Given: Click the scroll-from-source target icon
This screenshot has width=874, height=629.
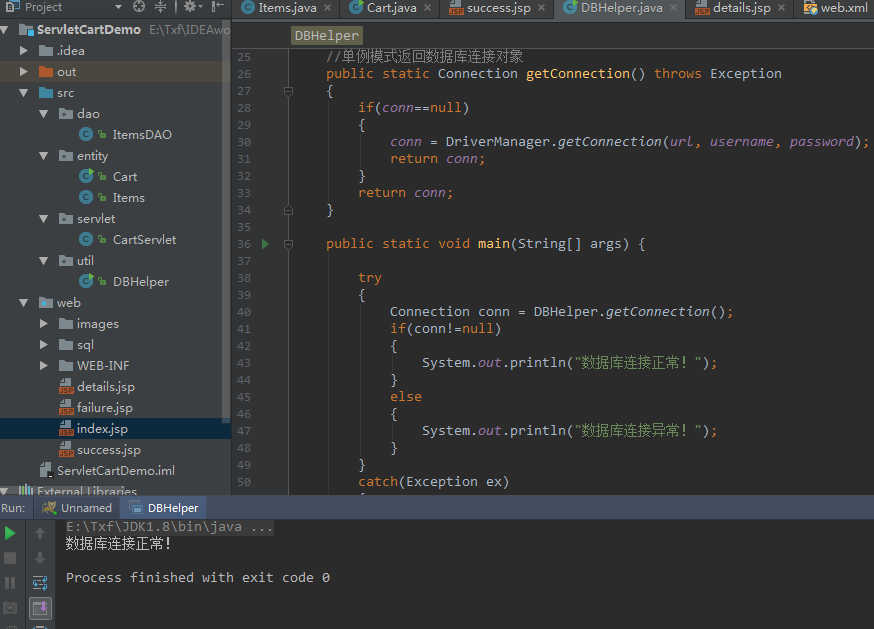Looking at the screenshot, I should (139, 7).
